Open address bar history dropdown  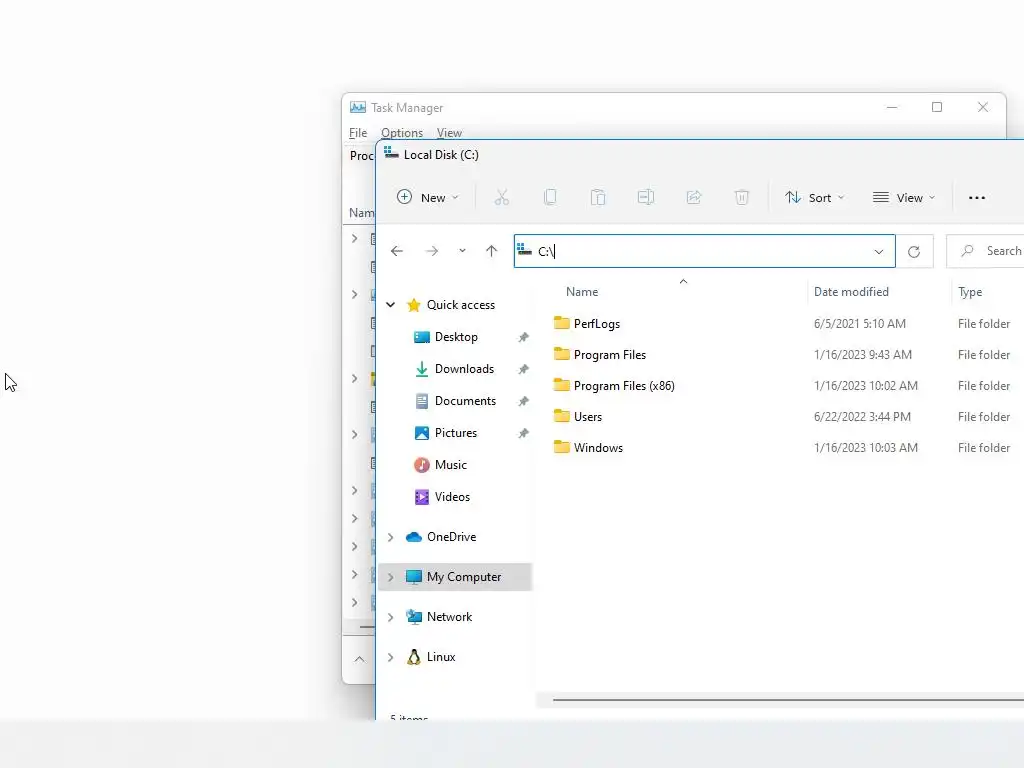pyautogui.click(x=878, y=251)
